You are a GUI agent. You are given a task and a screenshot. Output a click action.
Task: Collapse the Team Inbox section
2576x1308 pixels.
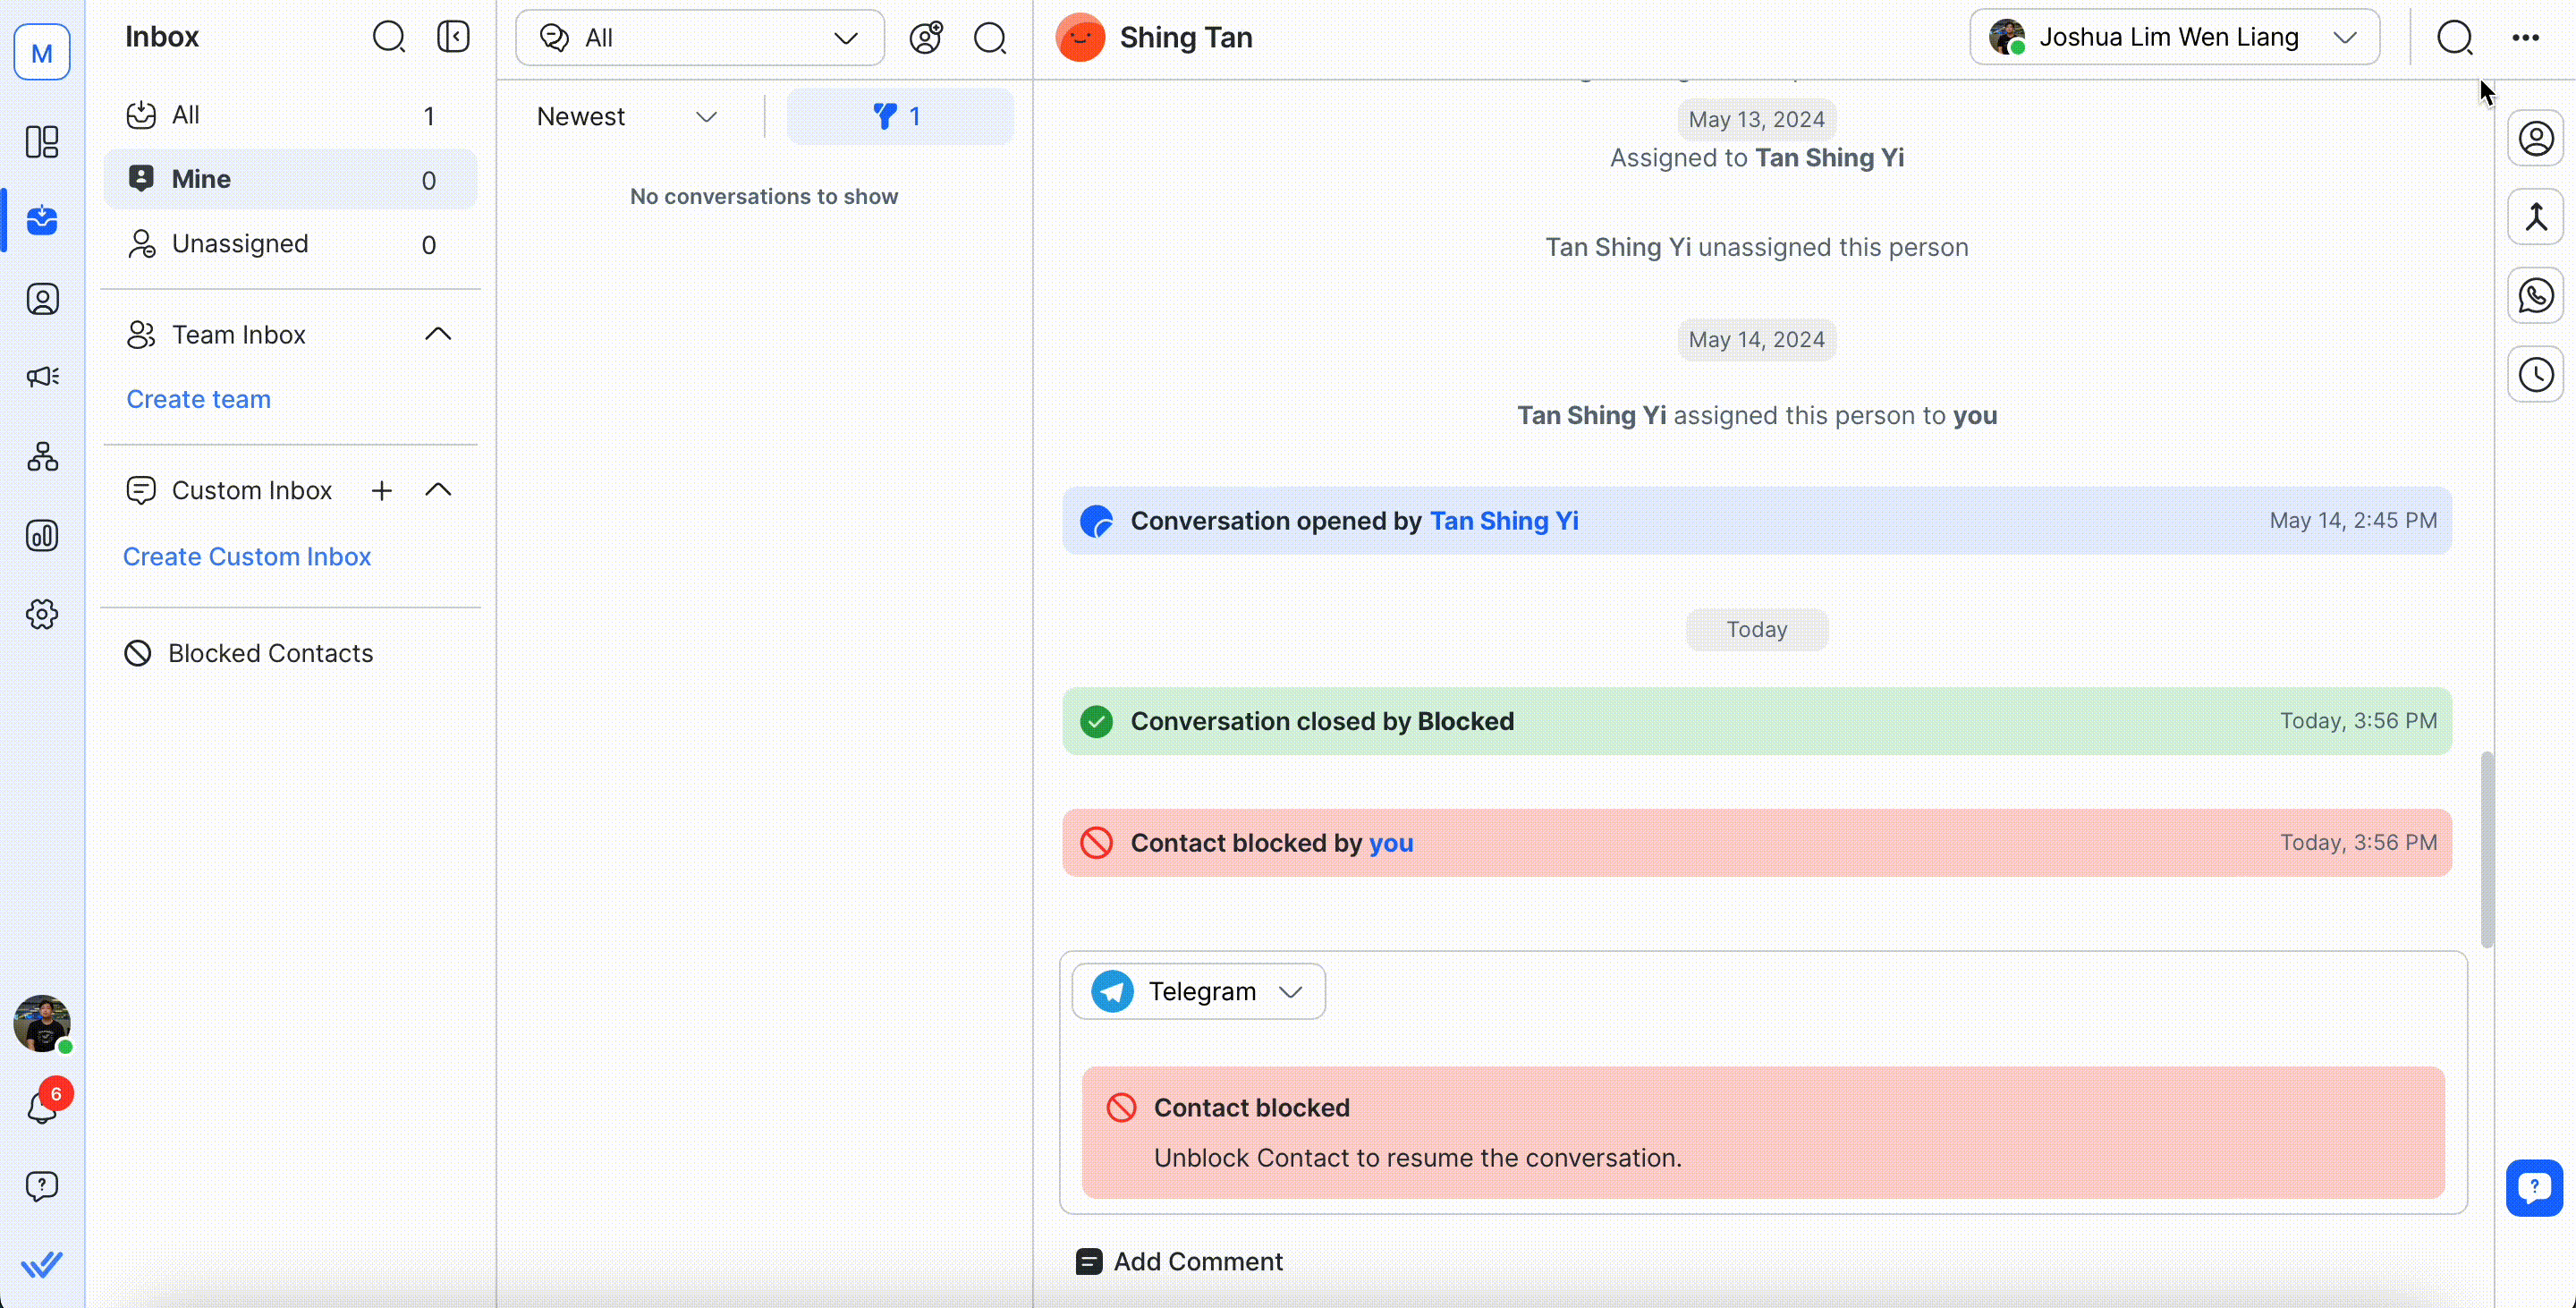coord(438,334)
